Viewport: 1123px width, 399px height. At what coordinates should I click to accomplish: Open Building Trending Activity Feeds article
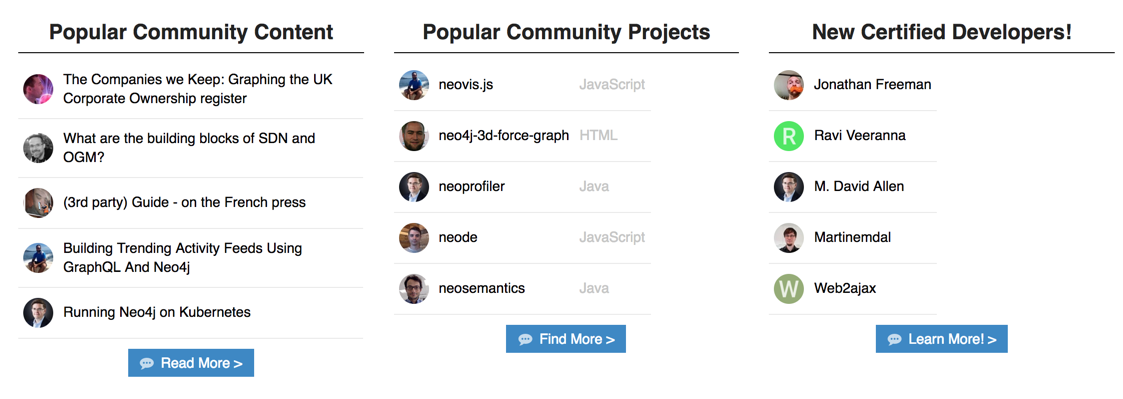[183, 258]
